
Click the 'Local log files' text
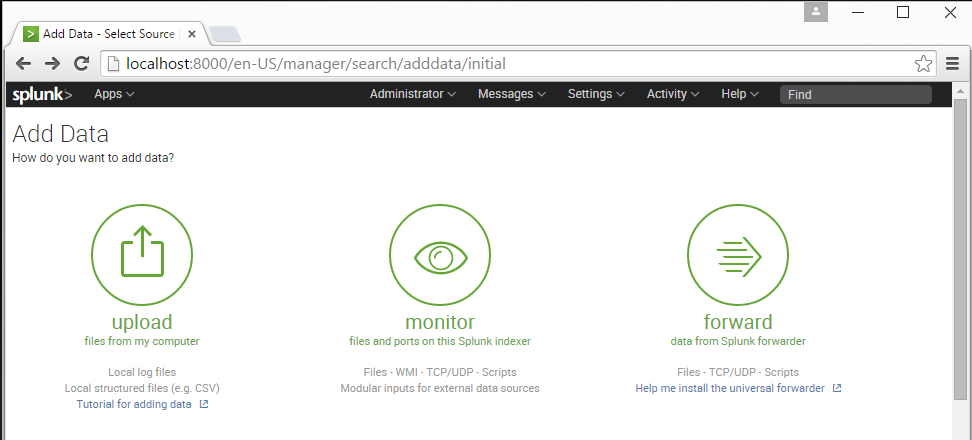(142, 372)
